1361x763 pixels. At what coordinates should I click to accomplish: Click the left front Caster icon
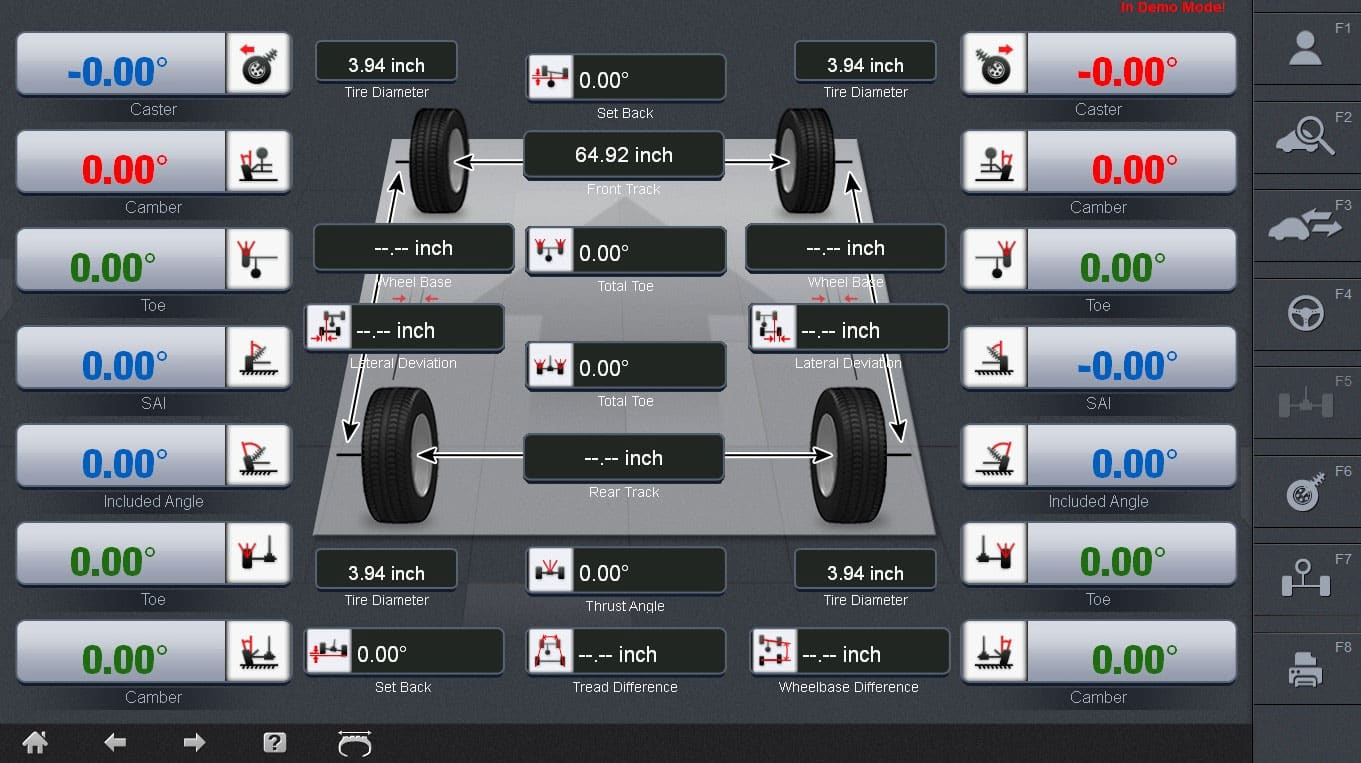click(x=258, y=64)
